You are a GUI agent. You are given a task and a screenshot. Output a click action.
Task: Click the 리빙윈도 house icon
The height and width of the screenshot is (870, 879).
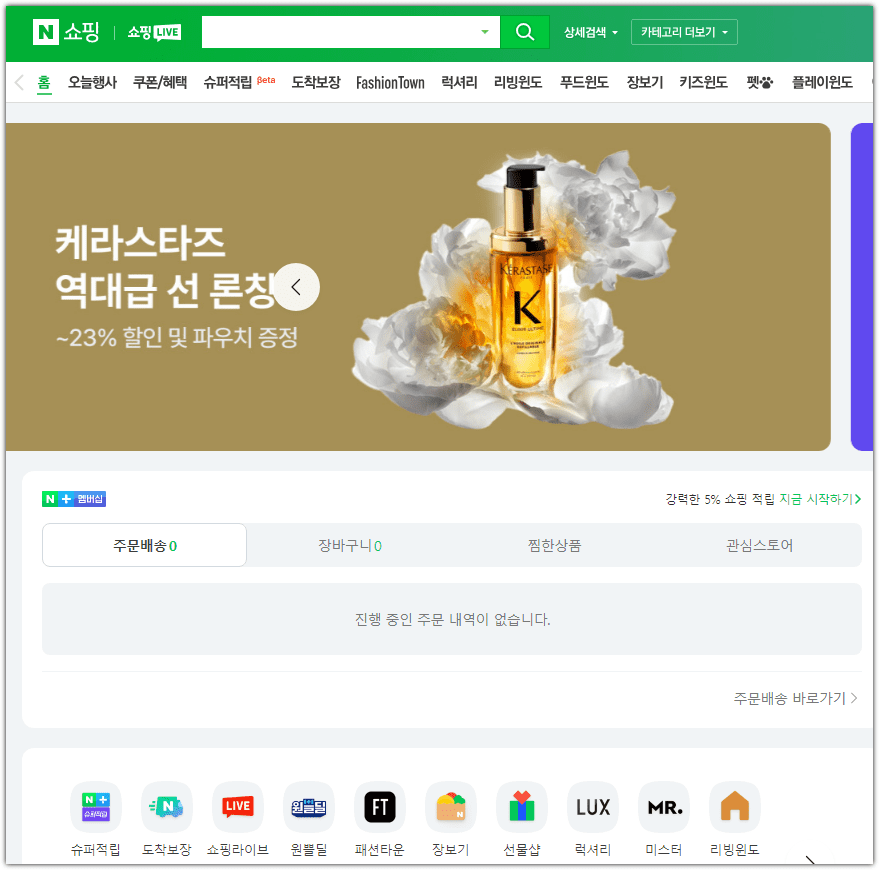pyautogui.click(x=734, y=806)
